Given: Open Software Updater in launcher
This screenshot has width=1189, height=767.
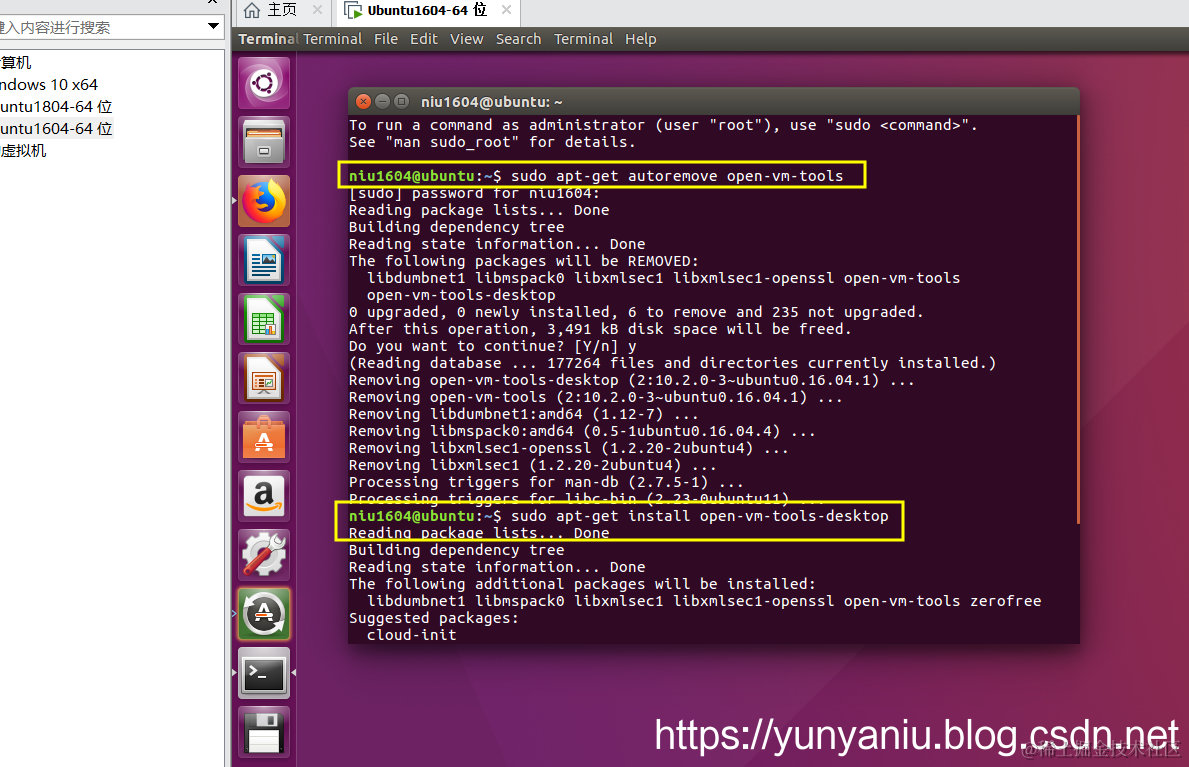Looking at the screenshot, I should click(x=264, y=615).
